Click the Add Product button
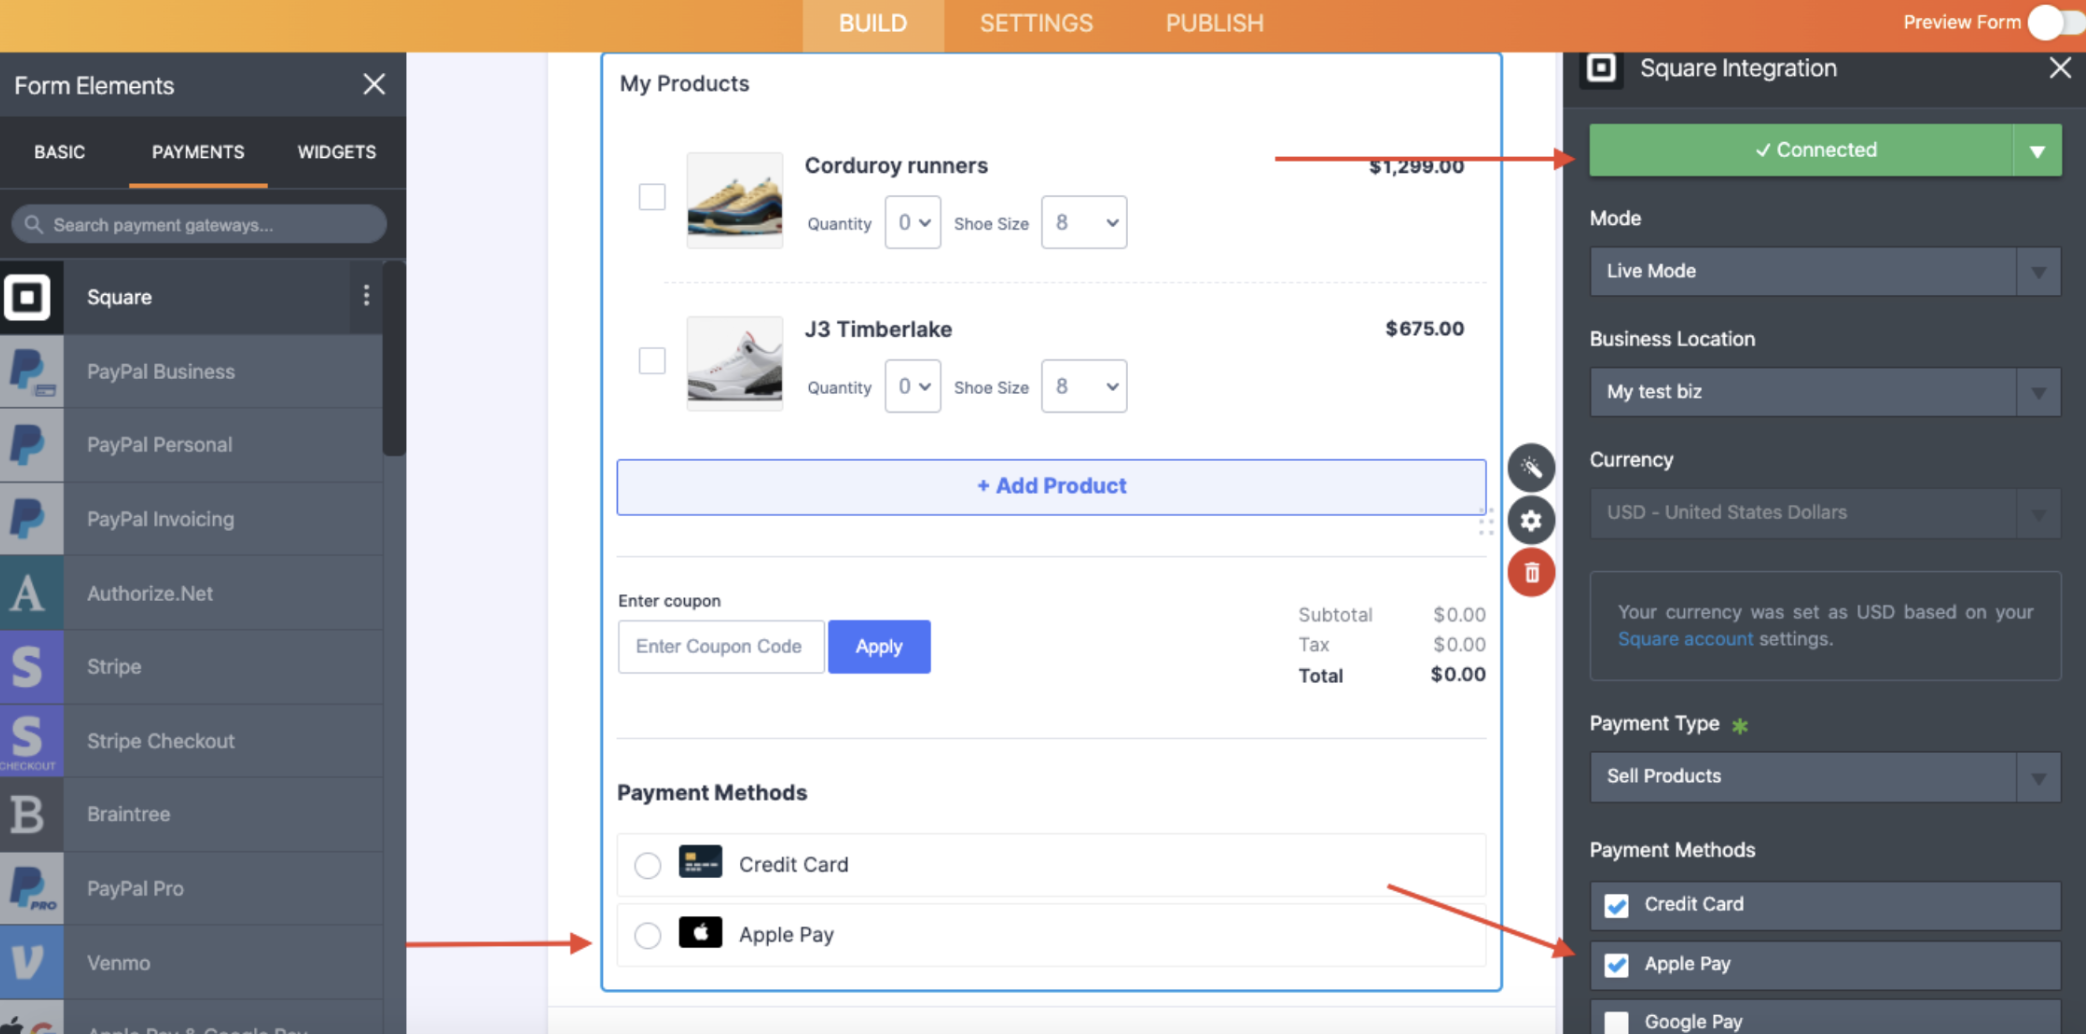Screen dimensions: 2086x1034 pyautogui.click(x=1051, y=486)
